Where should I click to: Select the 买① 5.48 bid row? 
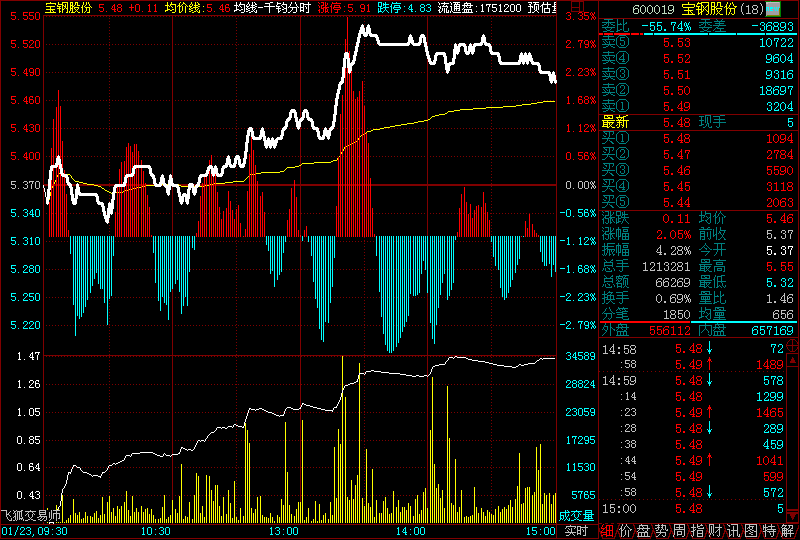[x=697, y=138]
